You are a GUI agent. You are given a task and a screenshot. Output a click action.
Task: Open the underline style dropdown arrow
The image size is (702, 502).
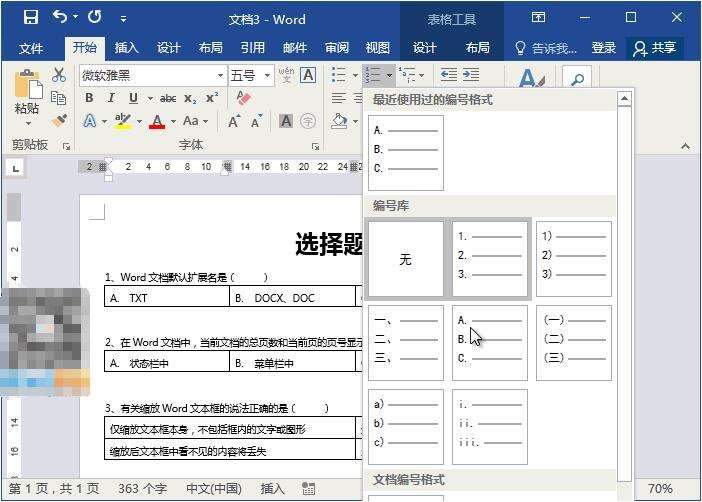[x=150, y=98]
